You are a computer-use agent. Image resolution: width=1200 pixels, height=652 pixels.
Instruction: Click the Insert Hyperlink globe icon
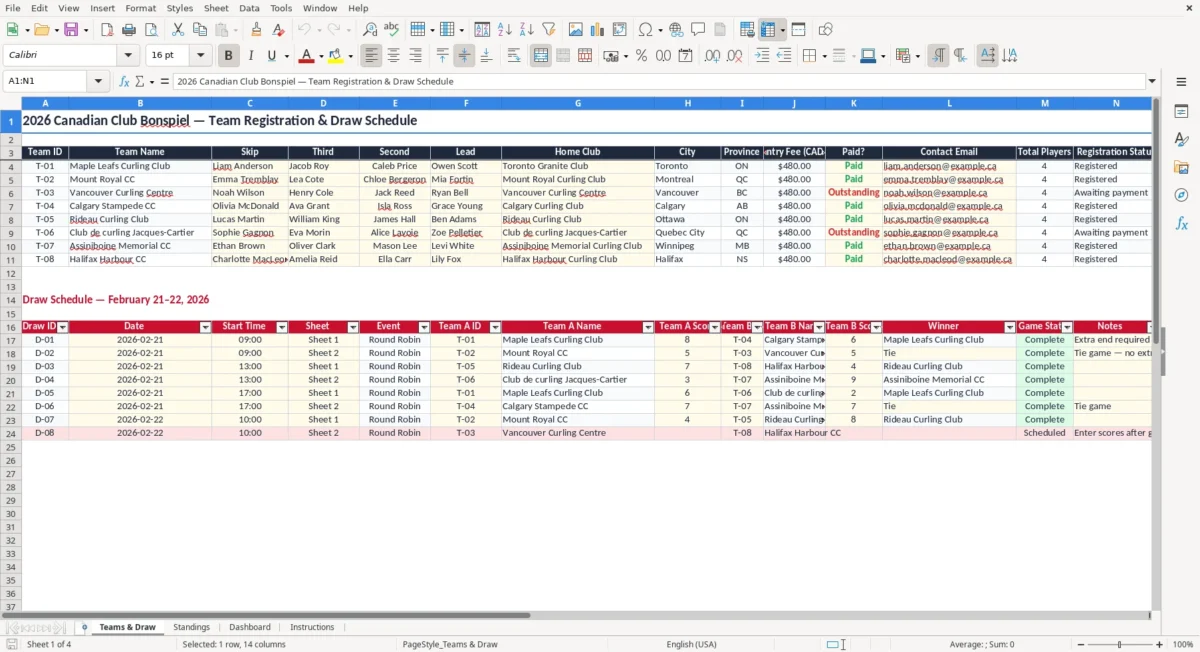(x=677, y=30)
